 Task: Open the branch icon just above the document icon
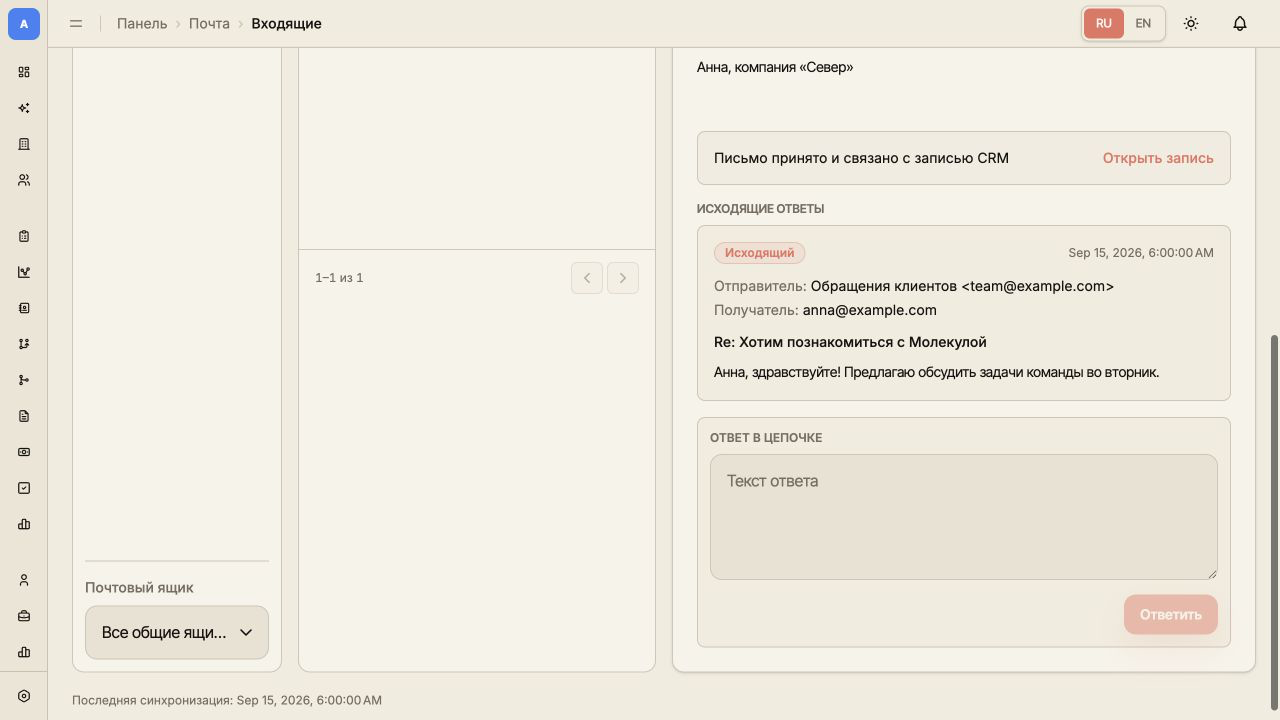(24, 380)
